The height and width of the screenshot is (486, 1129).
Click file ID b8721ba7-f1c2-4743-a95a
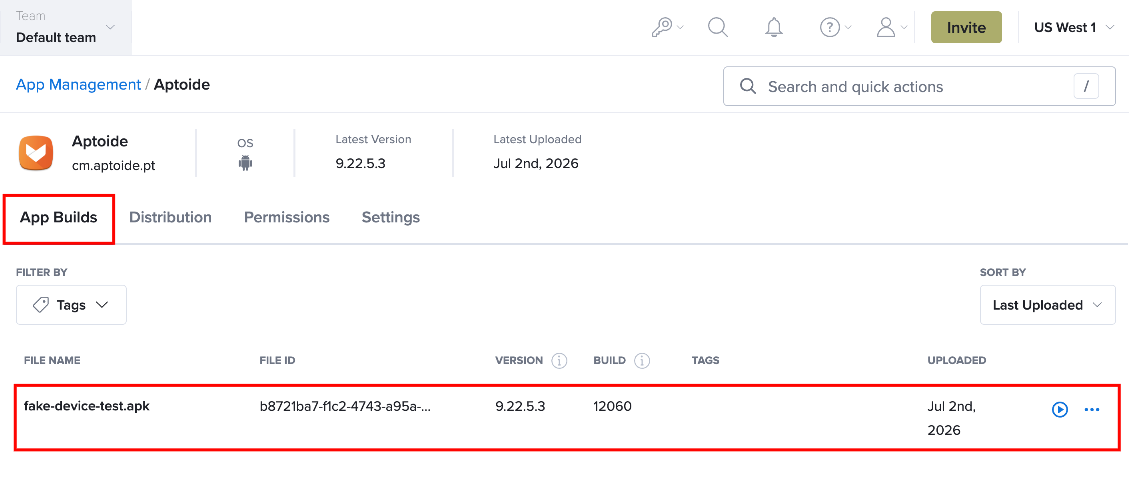click(345, 406)
